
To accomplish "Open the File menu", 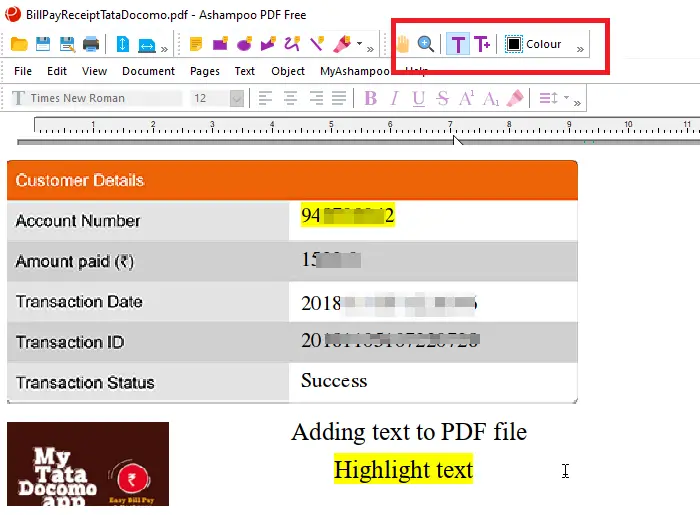I will click(x=23, y=71).
